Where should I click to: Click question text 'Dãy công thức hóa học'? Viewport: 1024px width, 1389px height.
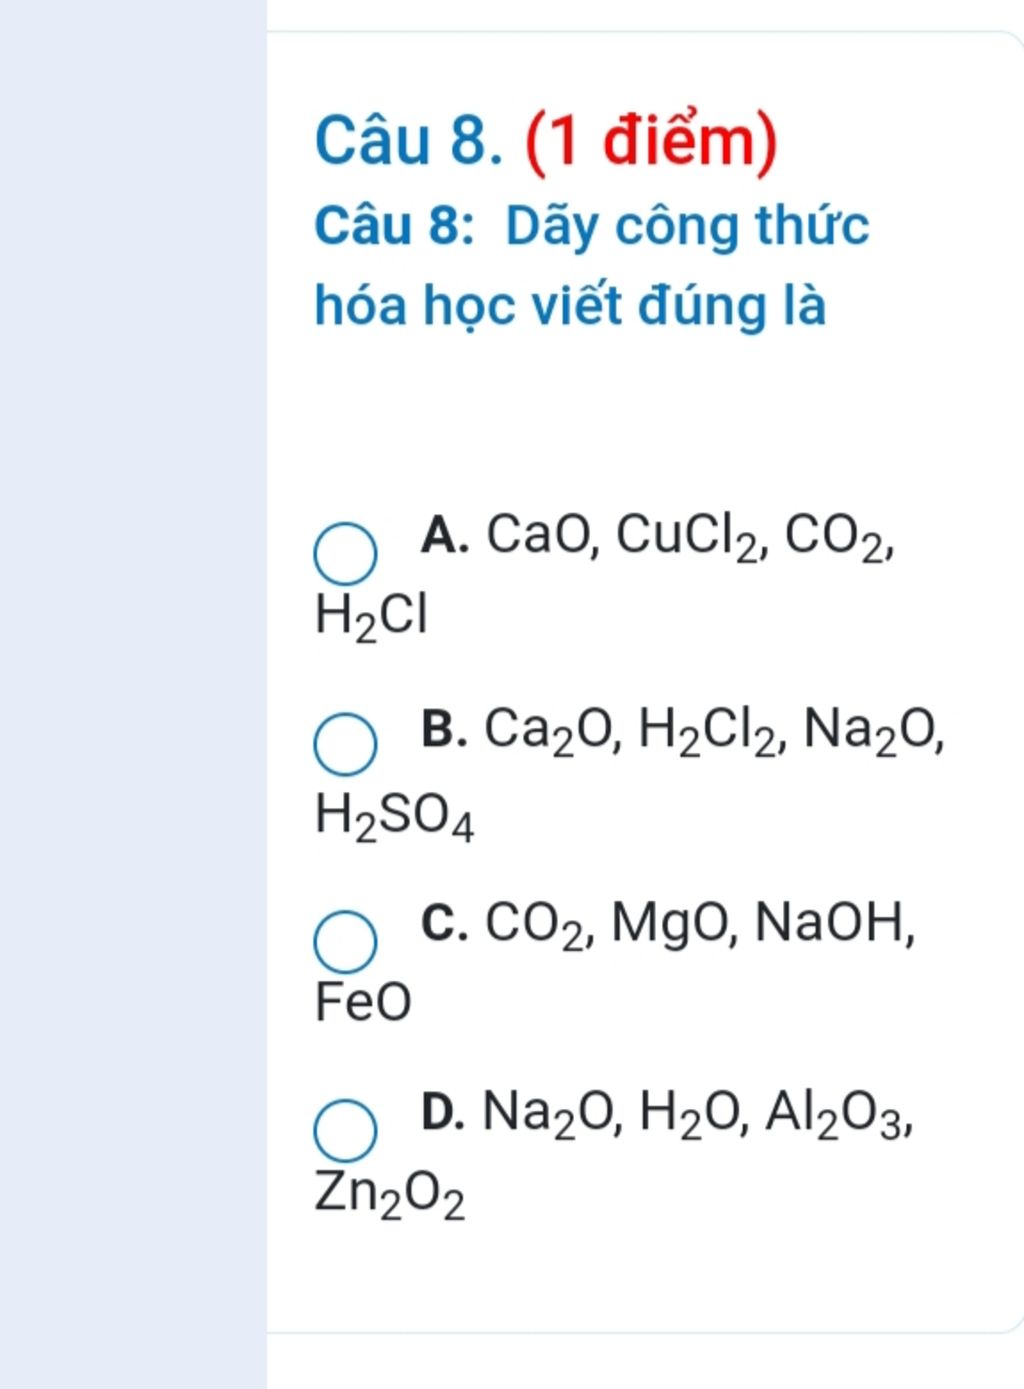[x=592, y=264]
